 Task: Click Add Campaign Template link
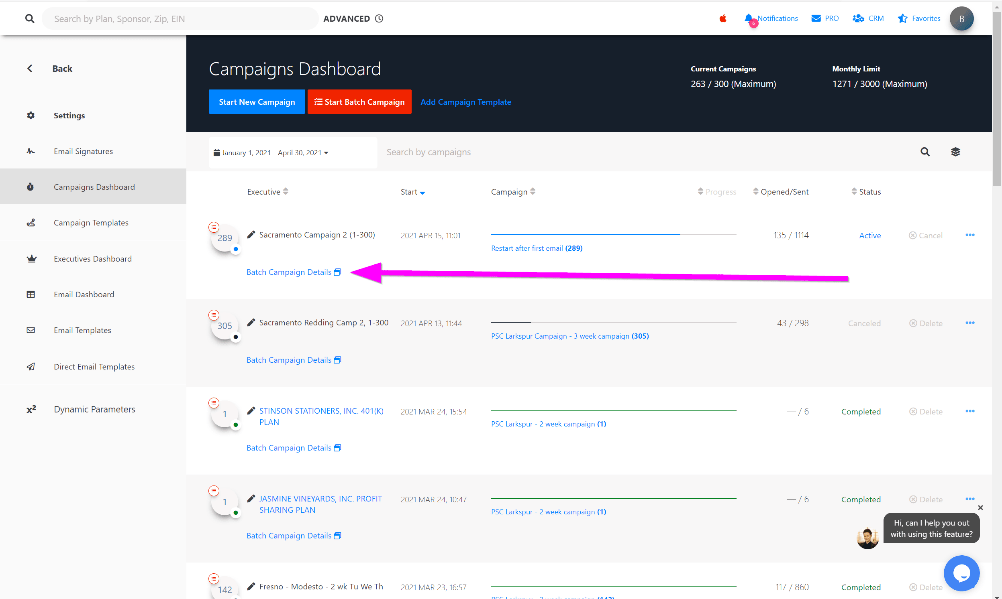coord(466,102)
